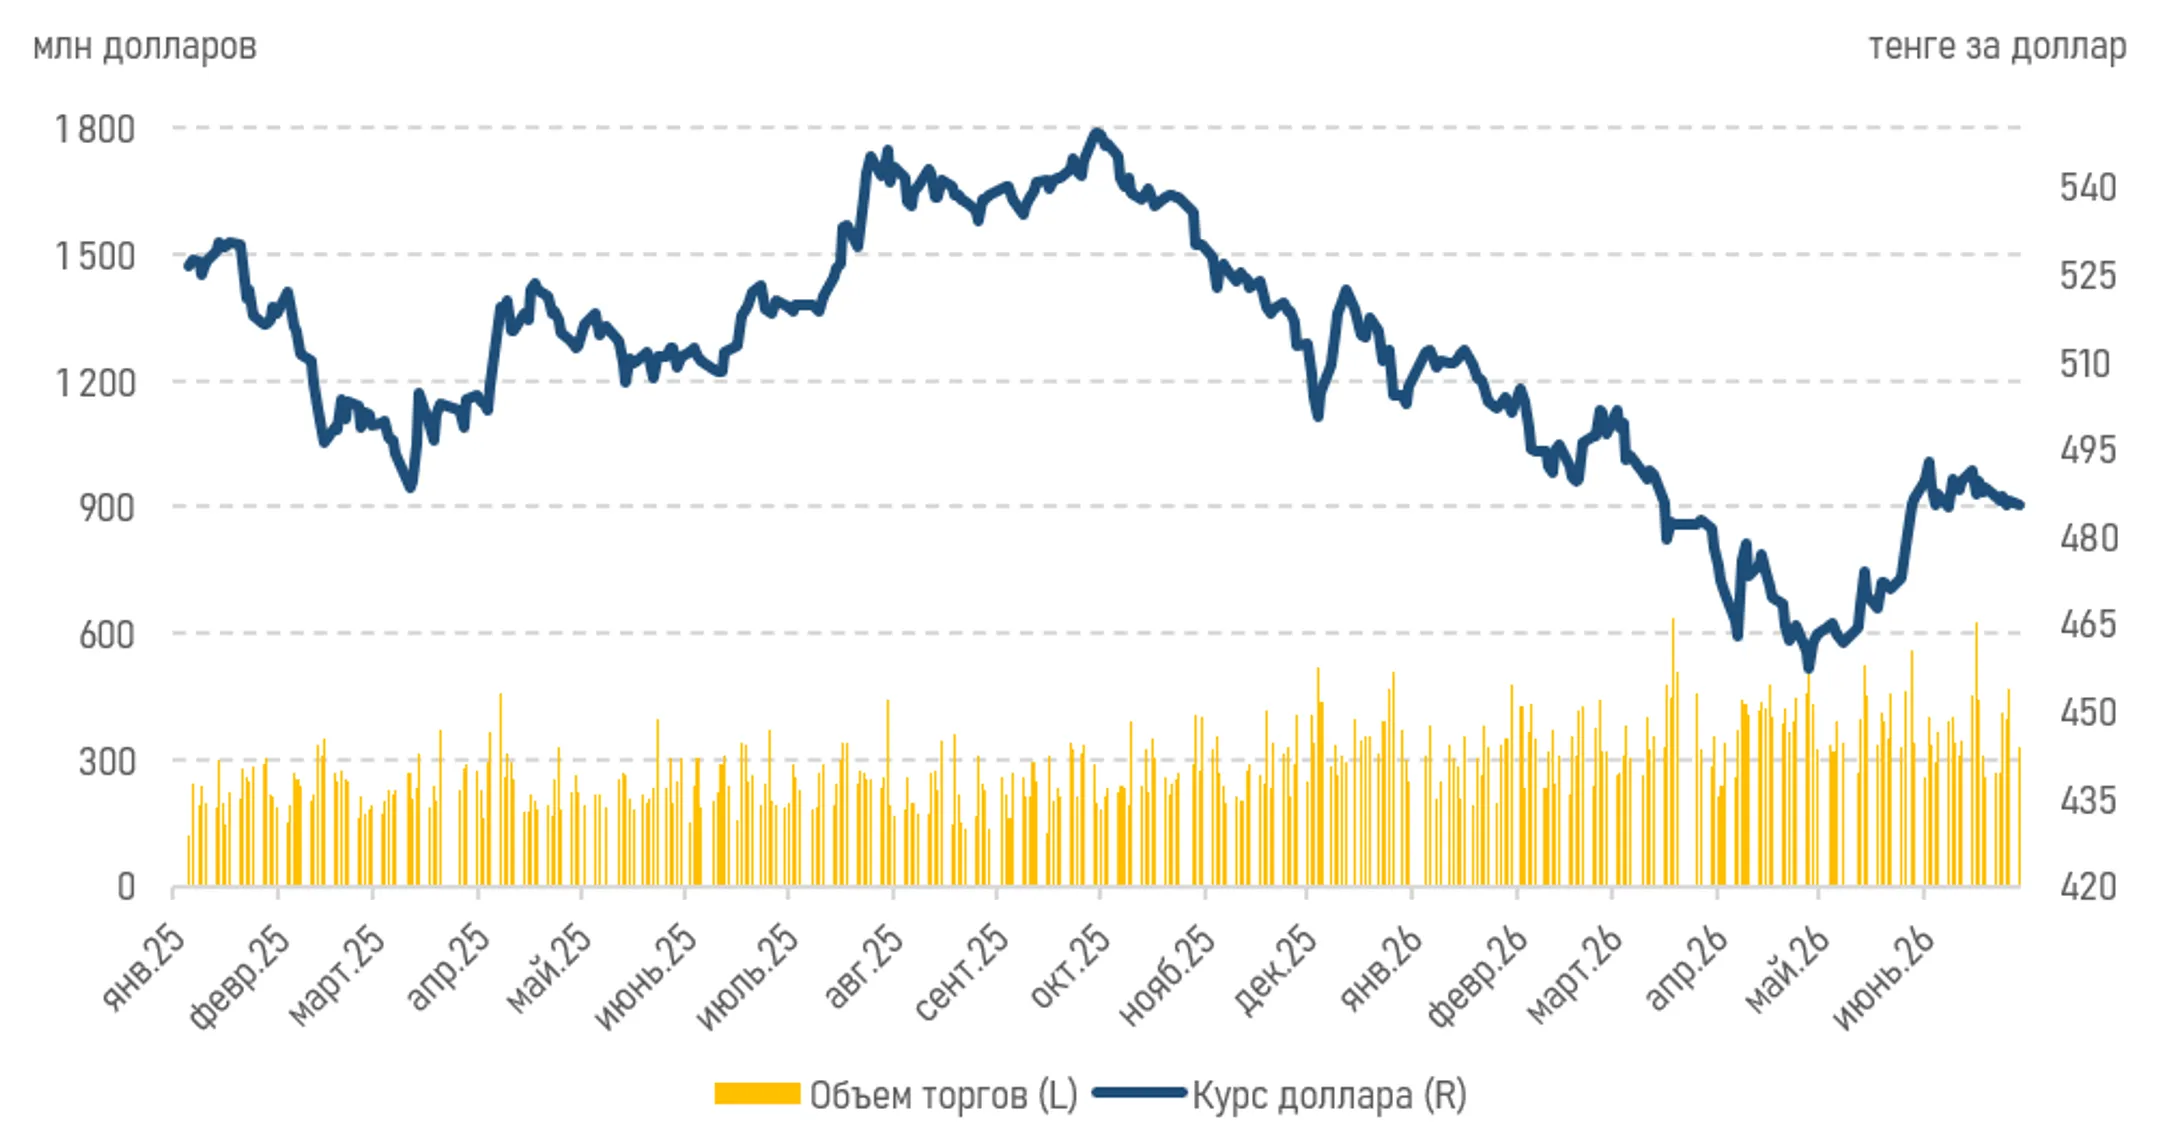
Task: Click the янв.25 x-axis label
Action: (143, 967)
